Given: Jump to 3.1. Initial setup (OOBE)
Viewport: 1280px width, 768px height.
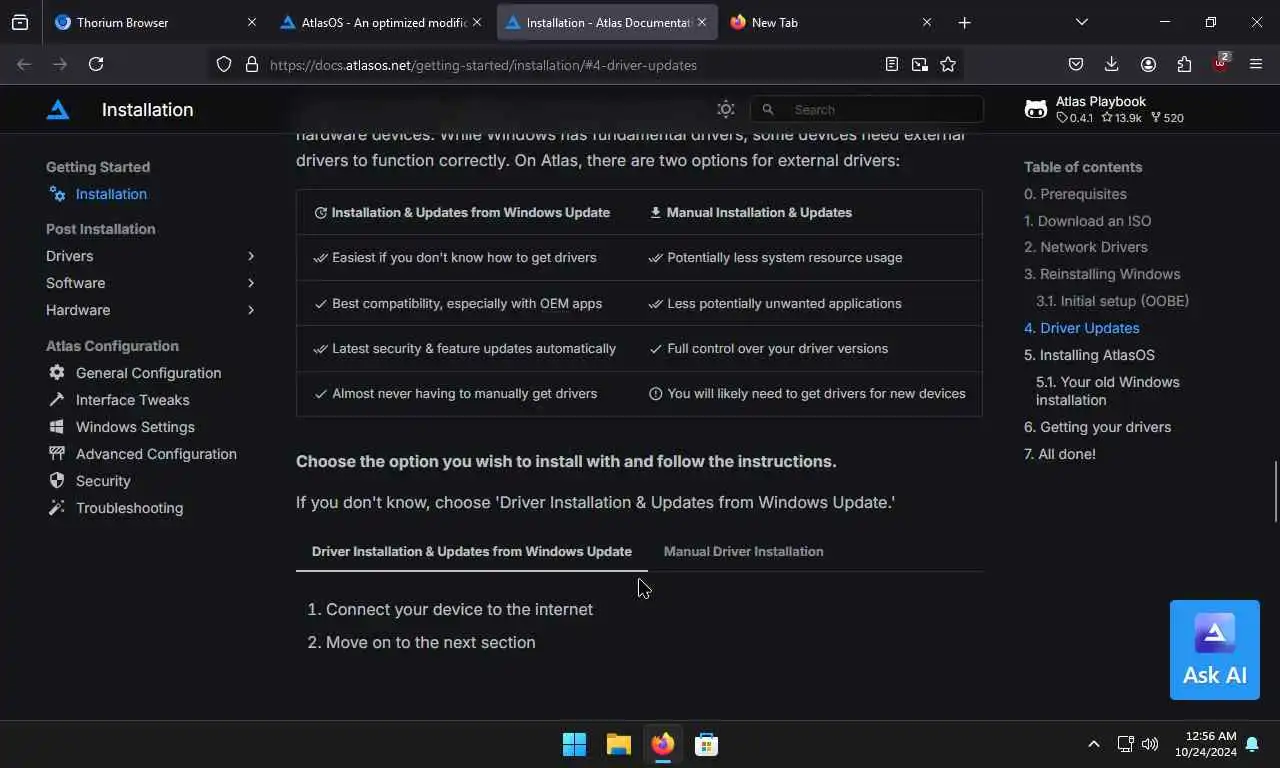Looking at the screenshot, I should click(1112, 301).
